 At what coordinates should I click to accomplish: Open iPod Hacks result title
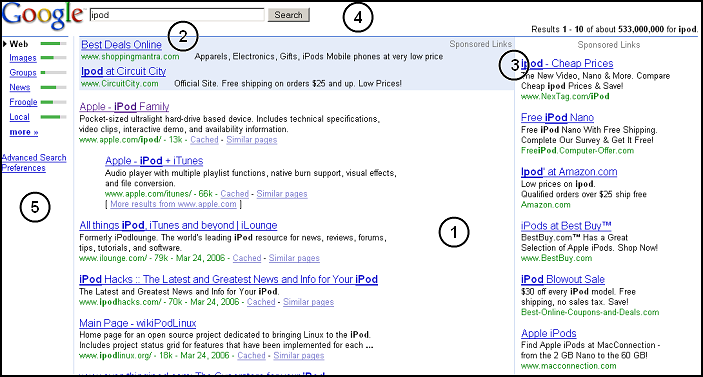point(229,279)
